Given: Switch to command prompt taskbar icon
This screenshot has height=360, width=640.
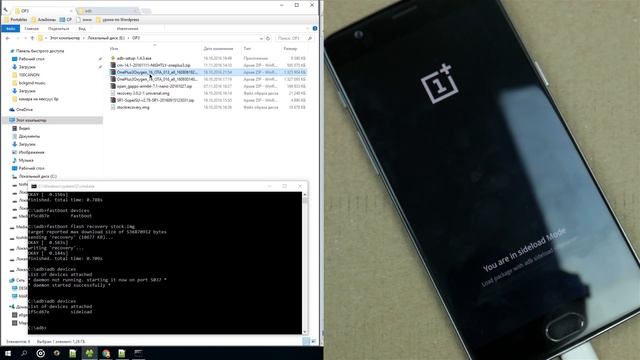Looking at the screenshot, I should 138,353.
